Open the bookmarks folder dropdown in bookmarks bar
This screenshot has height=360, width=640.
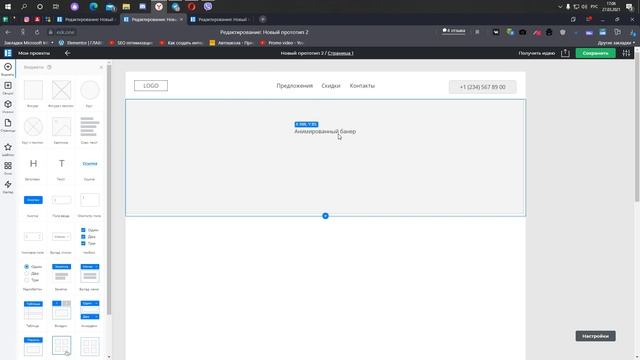tap(29, 42)
